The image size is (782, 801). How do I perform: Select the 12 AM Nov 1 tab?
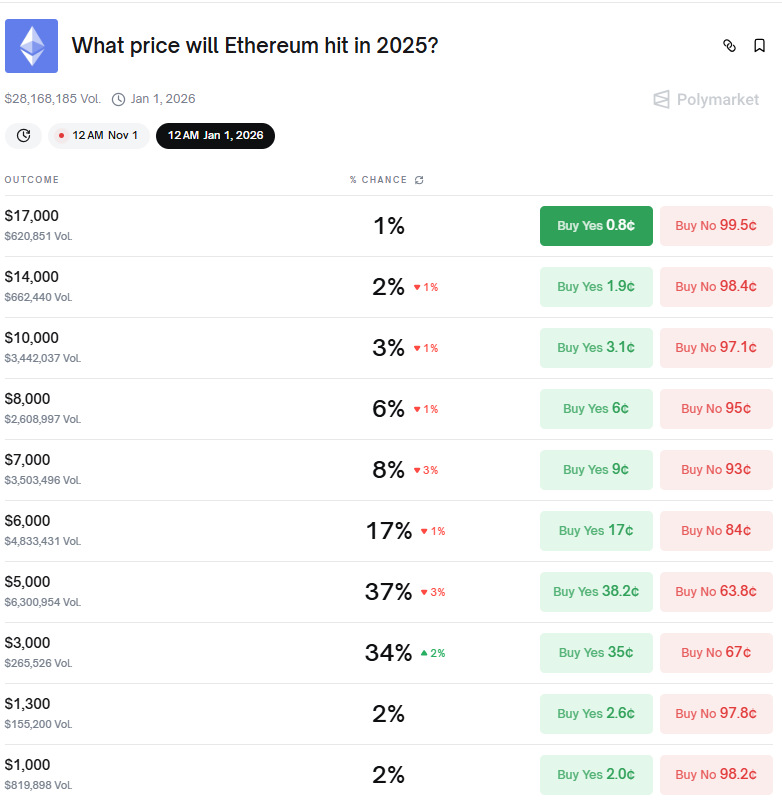99,135
